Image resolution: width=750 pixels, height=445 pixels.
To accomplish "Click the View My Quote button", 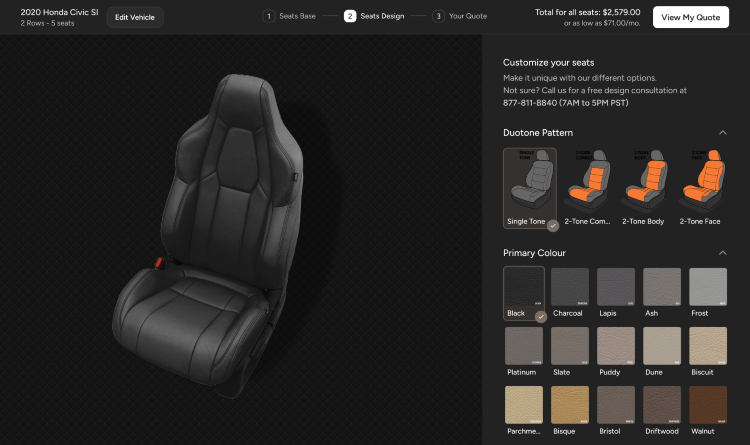I will pos(690,17).
